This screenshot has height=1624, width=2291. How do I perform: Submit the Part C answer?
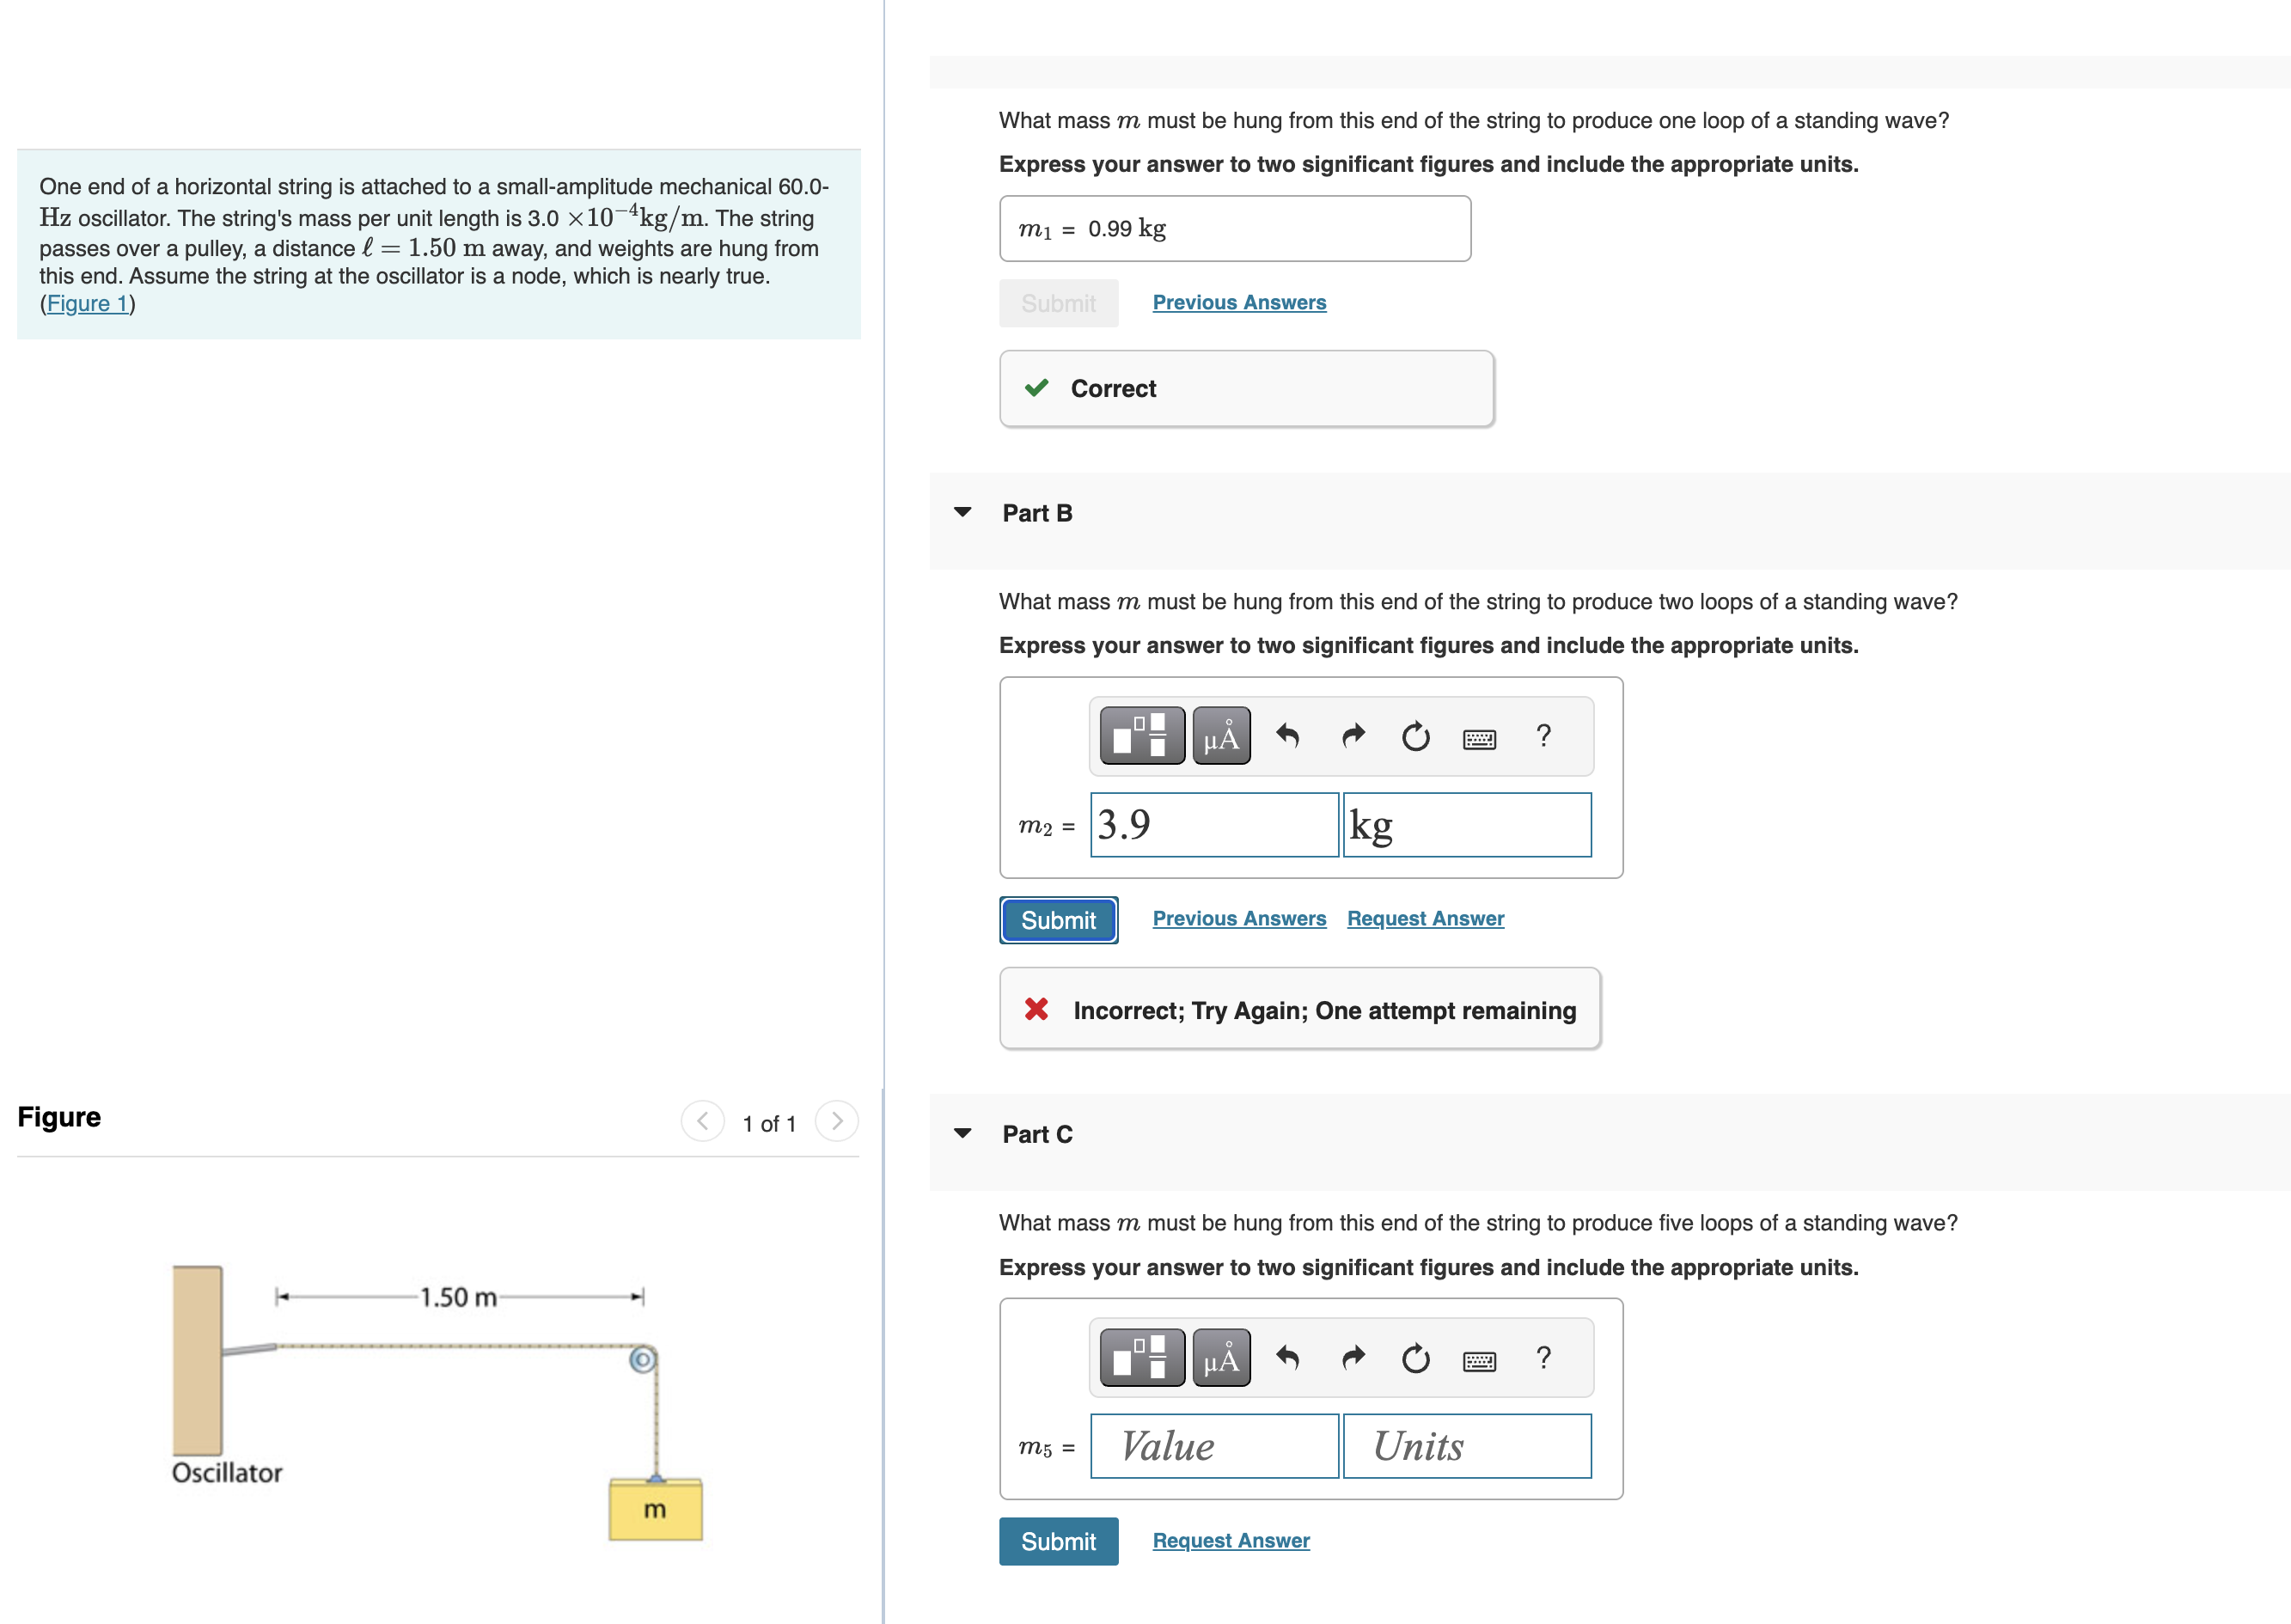pos(1058,1541)
